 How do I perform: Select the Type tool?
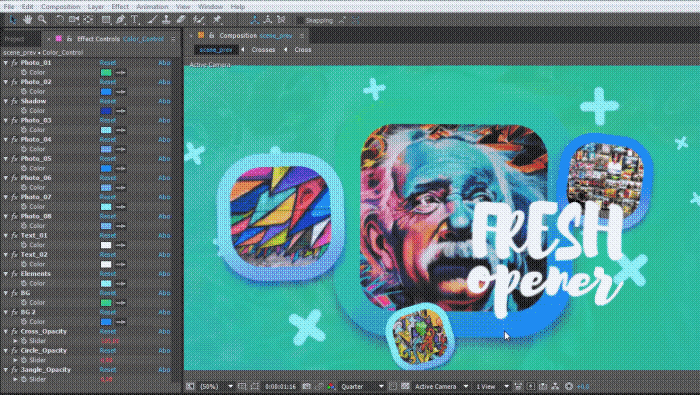tap(135, 20)
